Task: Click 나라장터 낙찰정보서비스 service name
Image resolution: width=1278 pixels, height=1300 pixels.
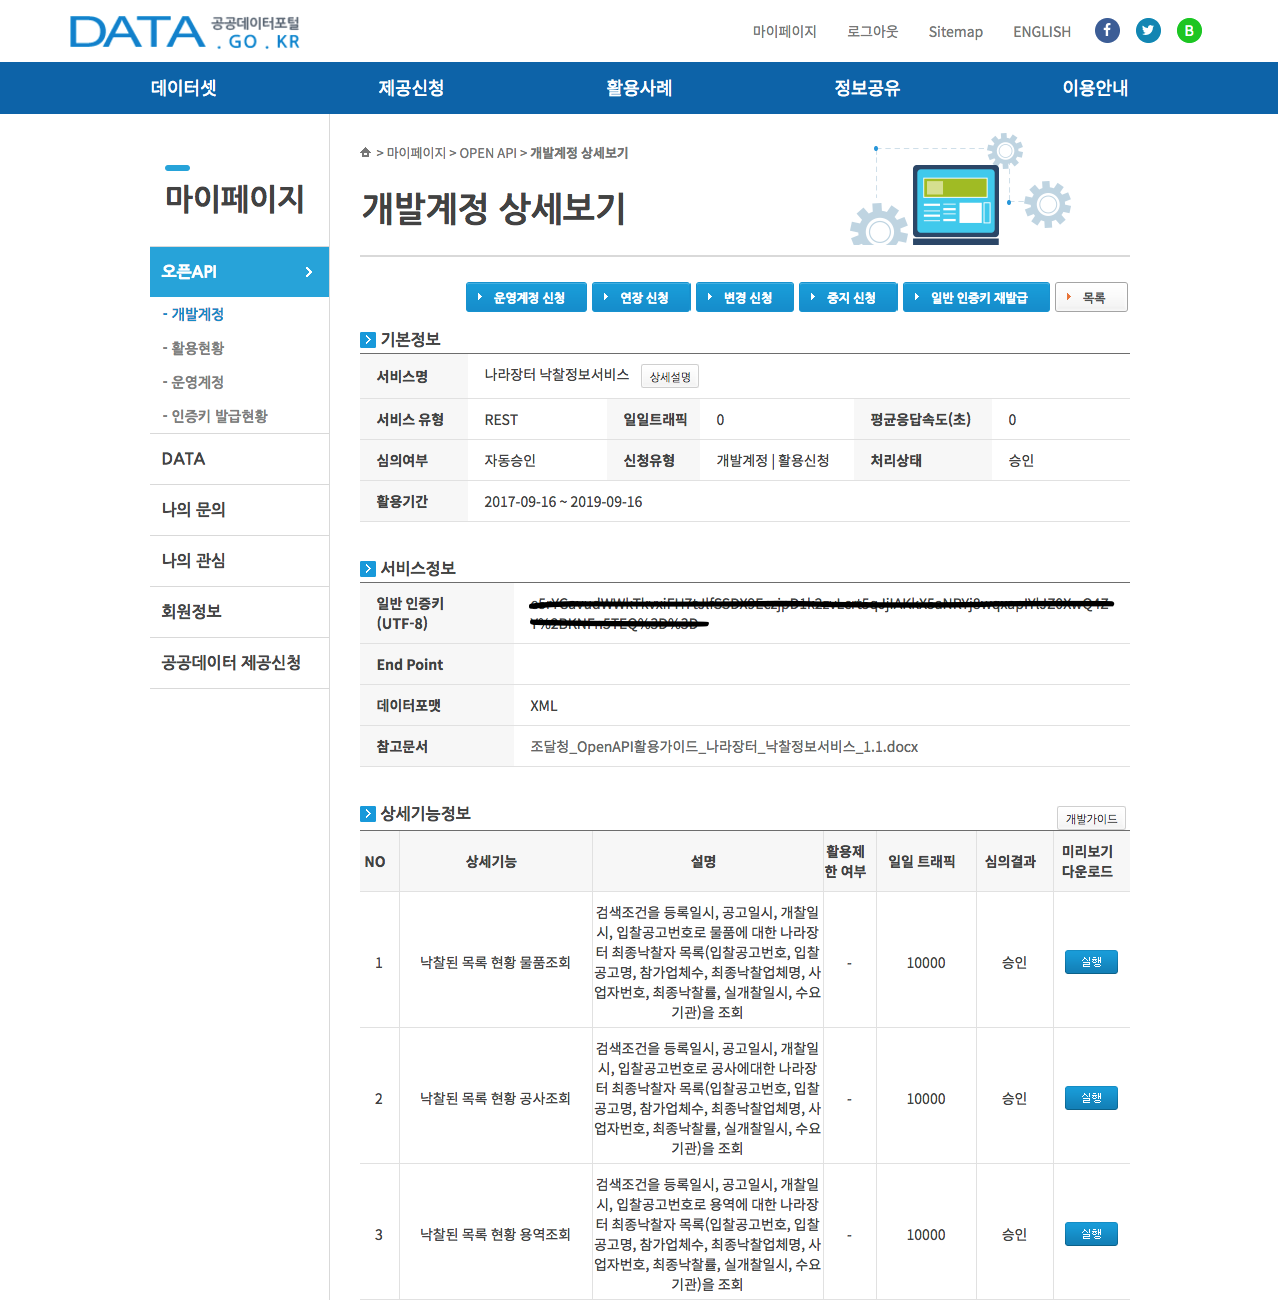Action: pyautogui.click(x=557, y=375)
